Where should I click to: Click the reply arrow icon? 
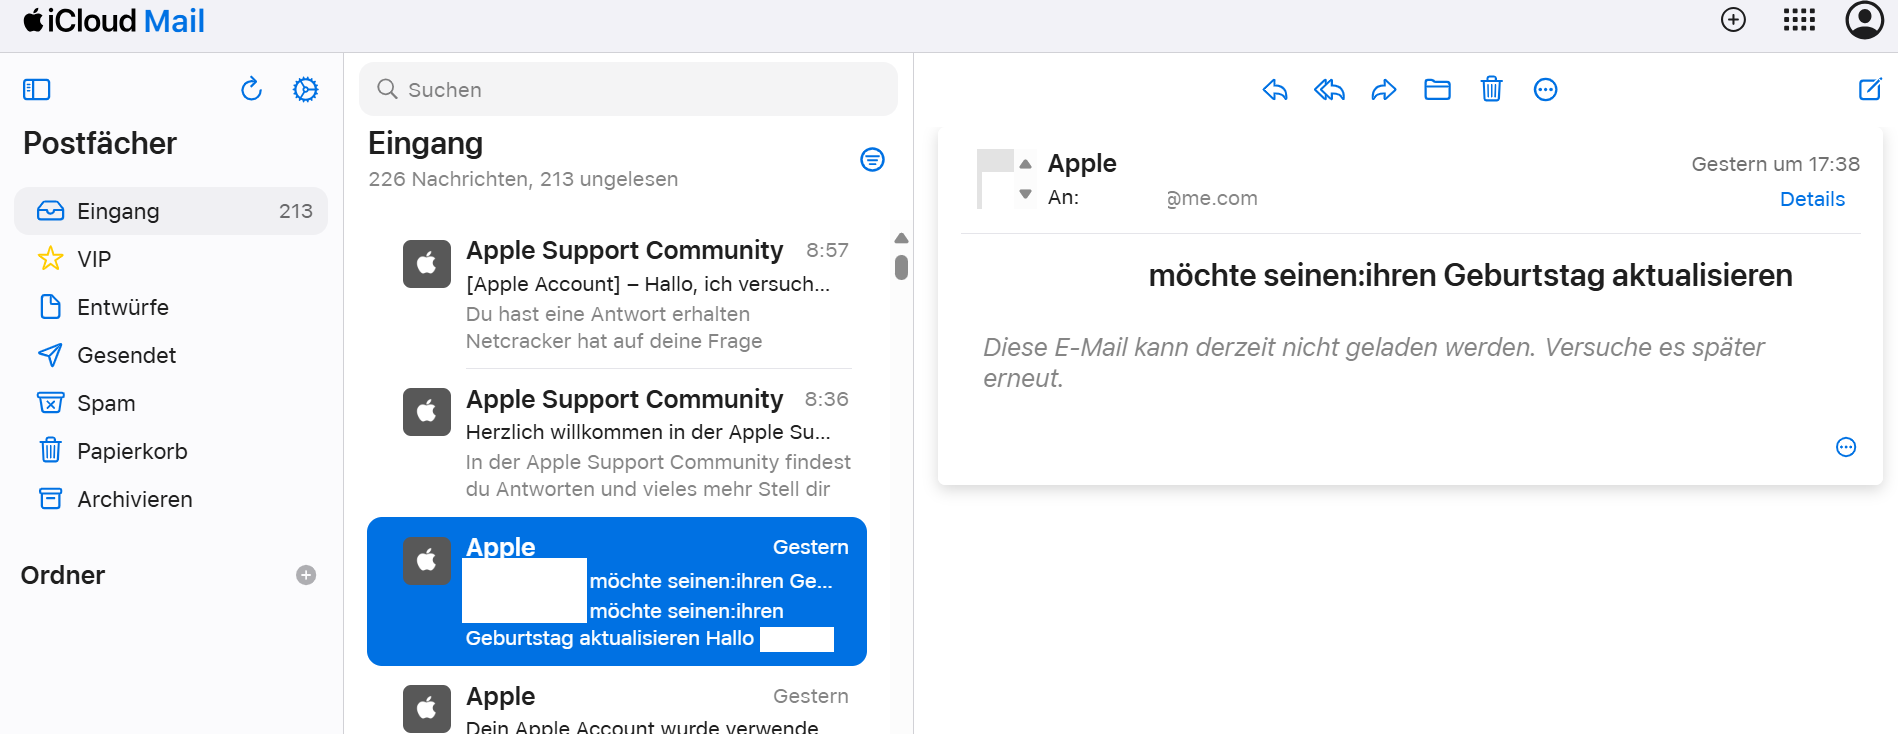click(x=1275, y=90)
